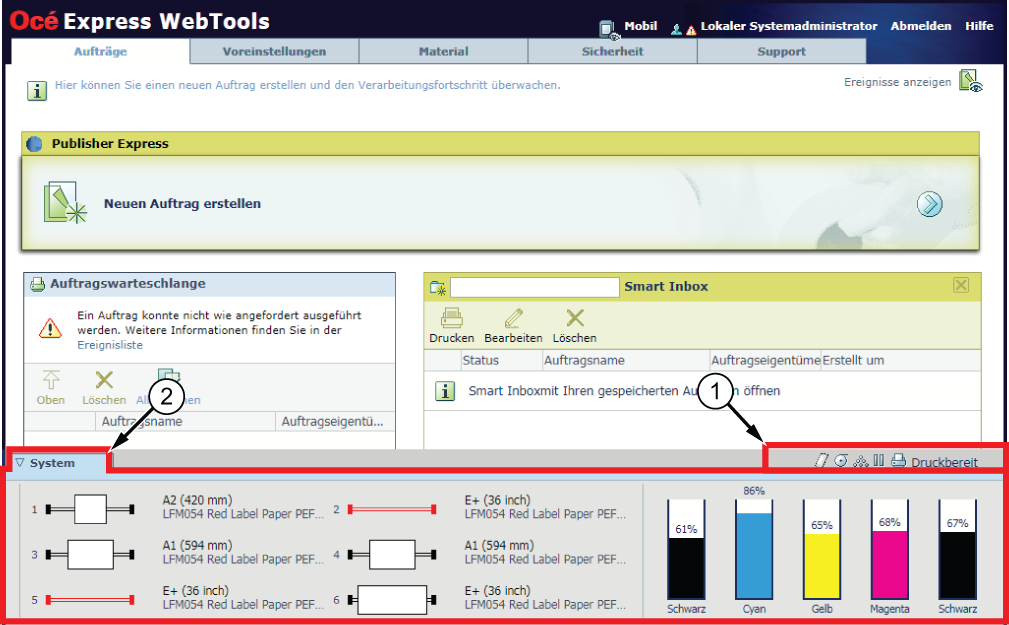Collapse the System panel

coord(20,463)
